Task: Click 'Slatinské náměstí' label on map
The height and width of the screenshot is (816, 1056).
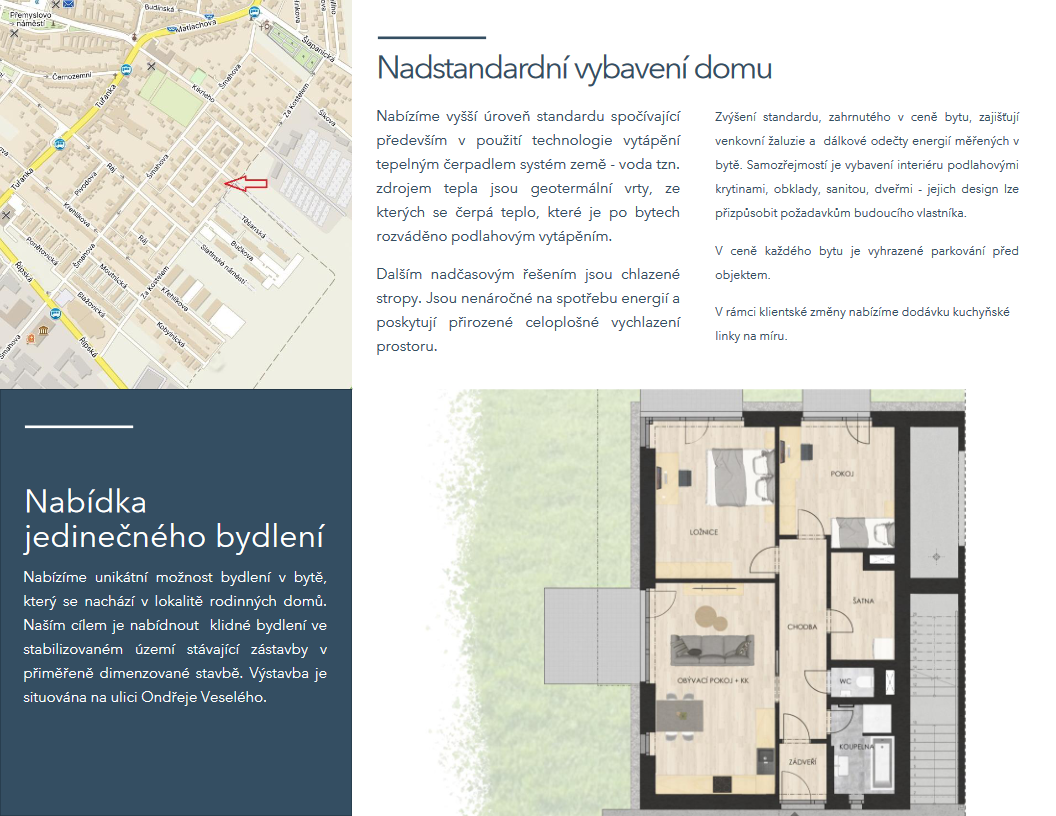Action: (x=224, y=265)
